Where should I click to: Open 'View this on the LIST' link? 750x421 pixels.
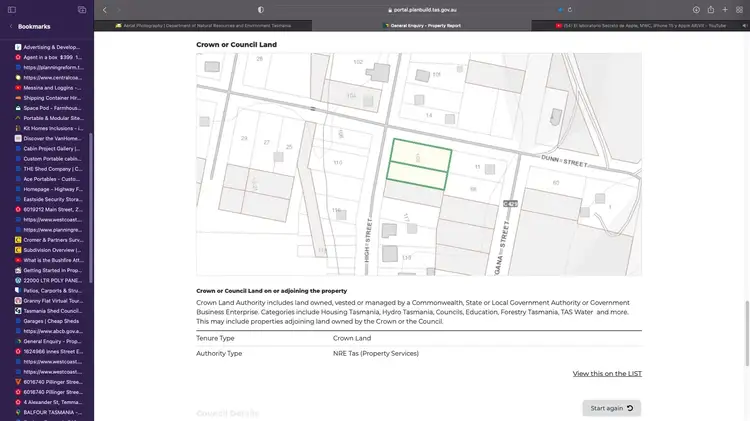pyautogui.click(x=607, y=373)
